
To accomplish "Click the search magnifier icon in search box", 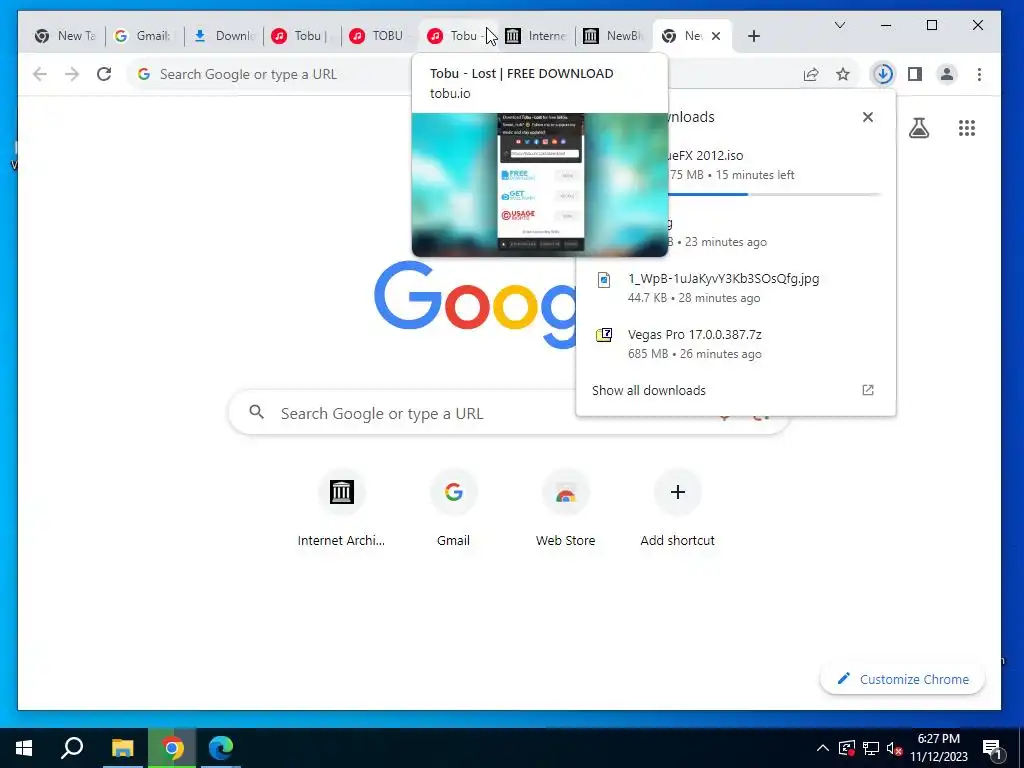I will (257, 412).
